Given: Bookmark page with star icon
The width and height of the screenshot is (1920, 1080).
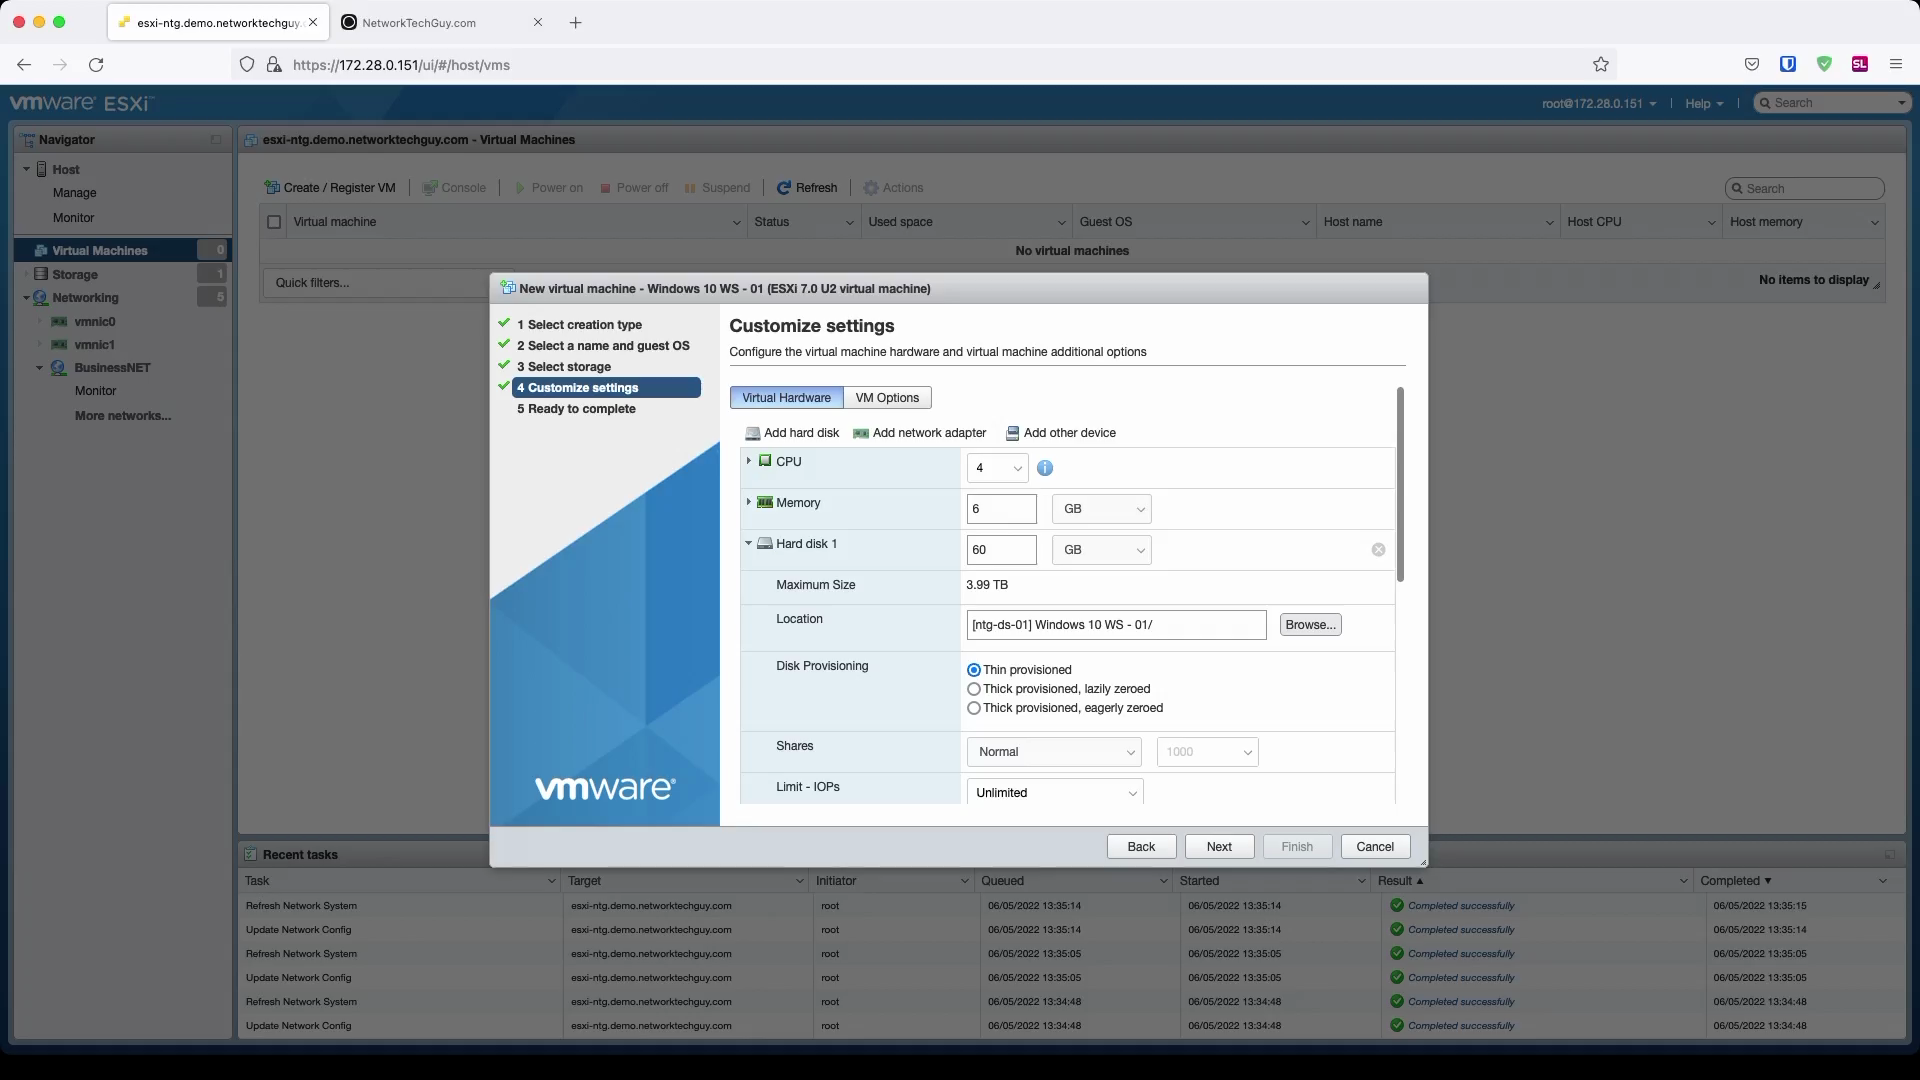Looking at the screenshot, I should (1601, 65).
